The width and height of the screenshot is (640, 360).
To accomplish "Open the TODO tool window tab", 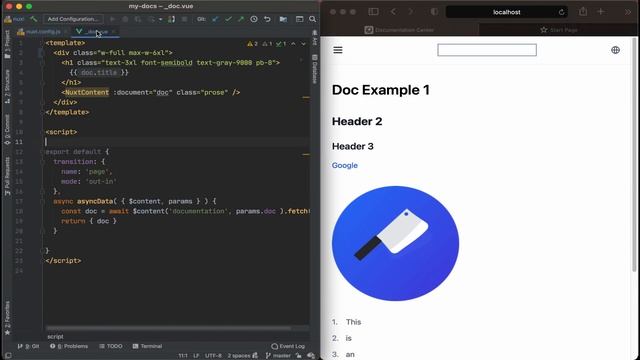I will tap(111, 346).
